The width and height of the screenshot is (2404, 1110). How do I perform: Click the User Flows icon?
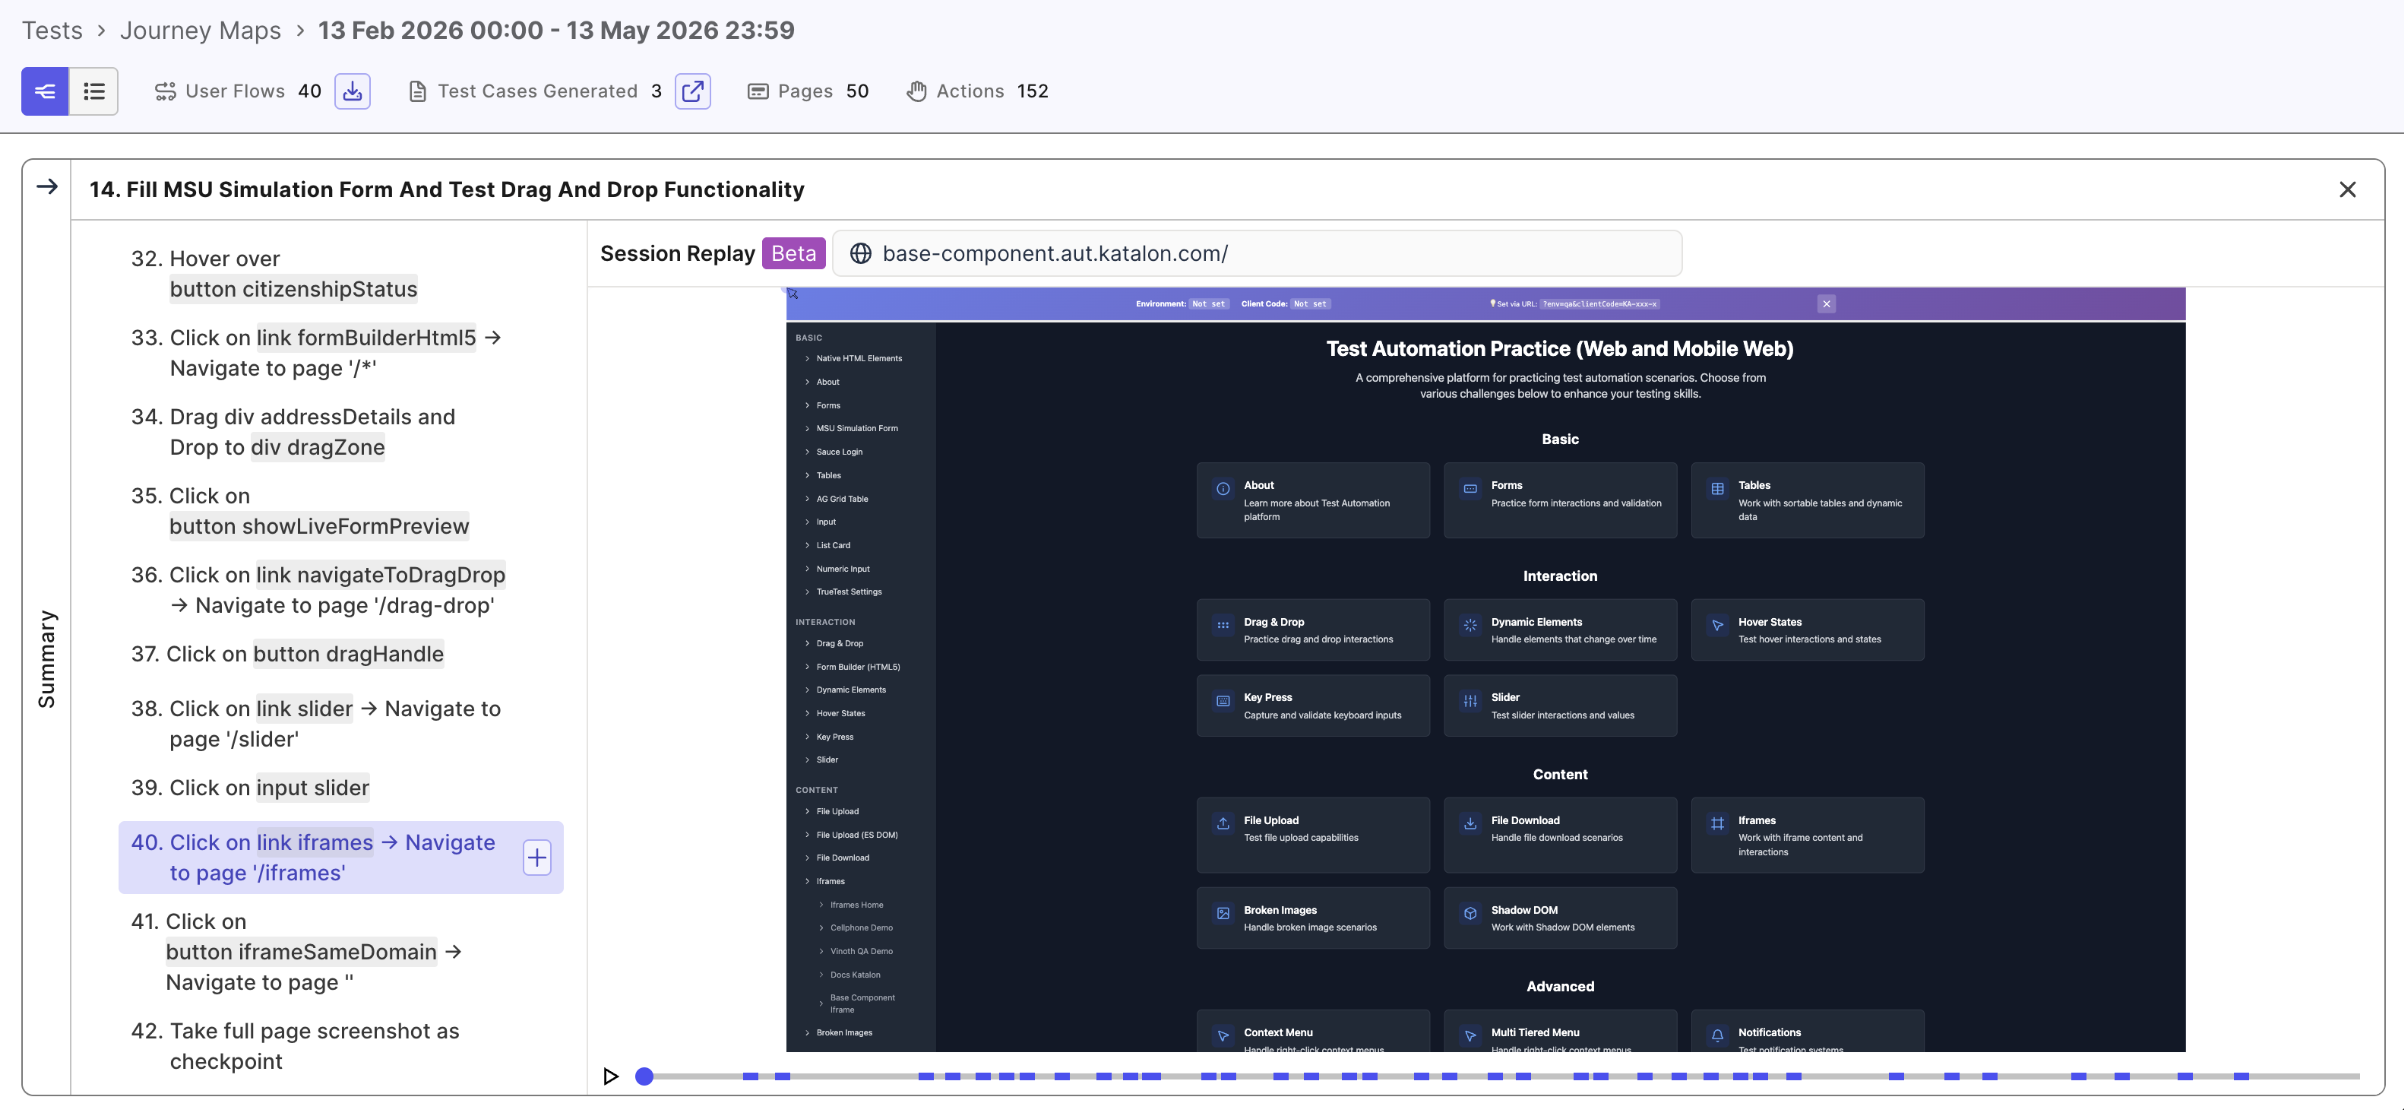pos(165,91)
